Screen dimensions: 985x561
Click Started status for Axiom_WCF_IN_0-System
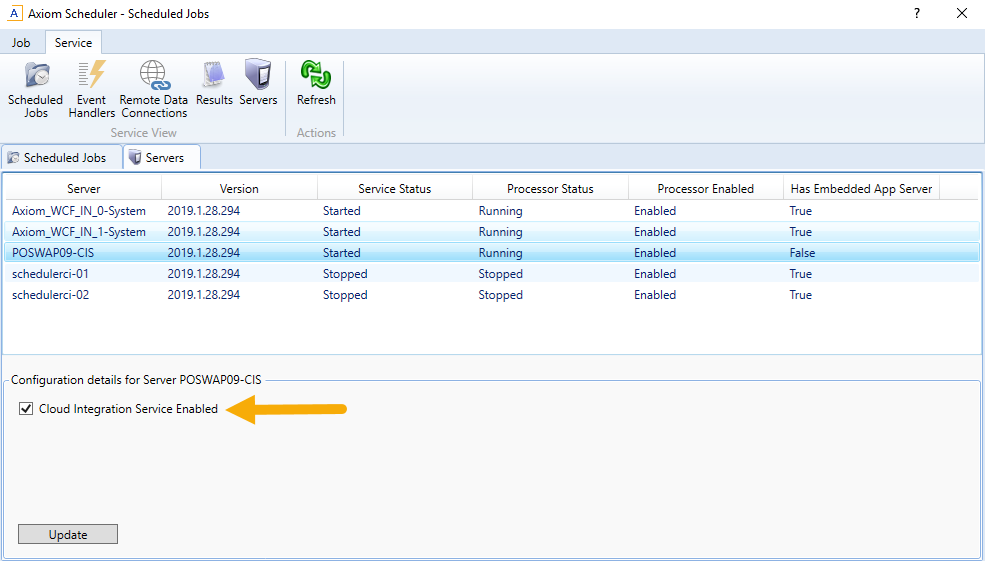[x=342, y=211]
